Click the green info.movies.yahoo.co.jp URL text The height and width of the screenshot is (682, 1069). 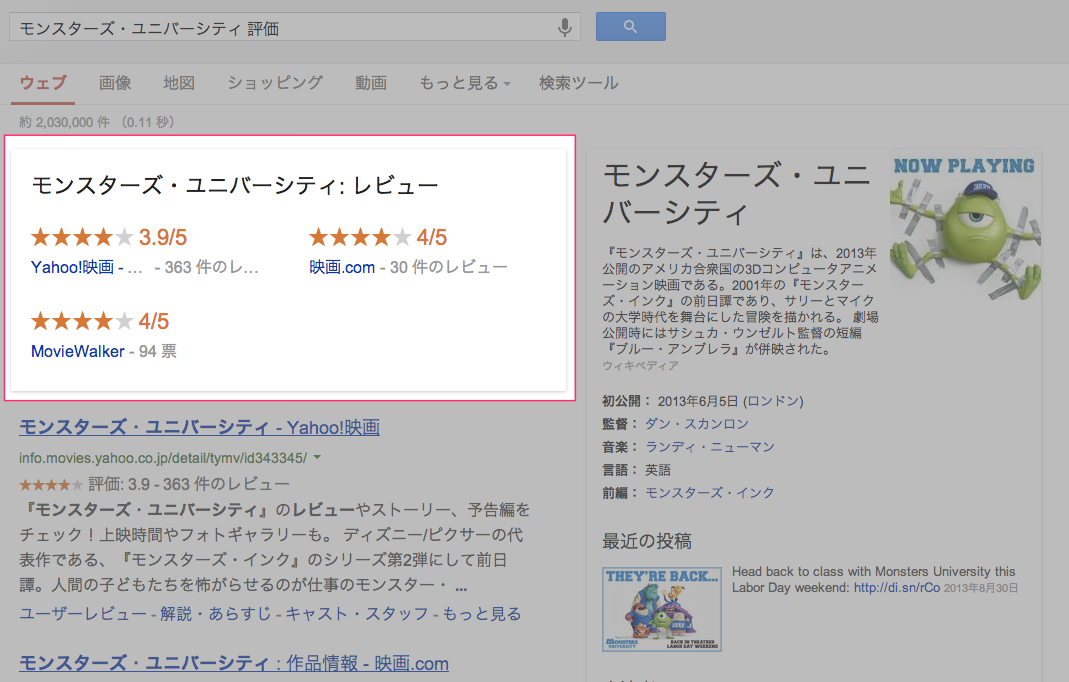(x=163, y=458)
